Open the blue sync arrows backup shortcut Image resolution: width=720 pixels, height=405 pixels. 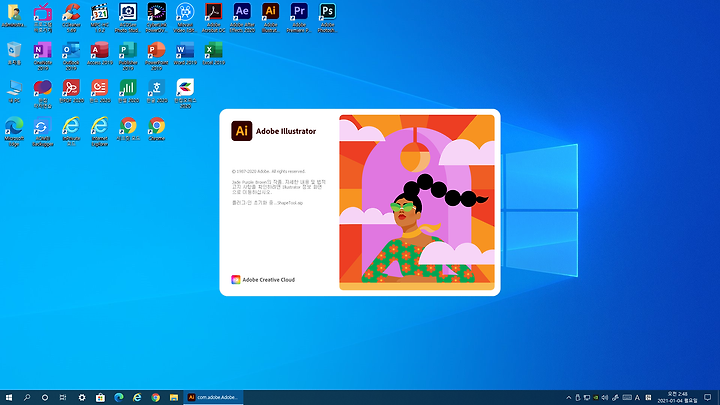[x=43, y=131]
